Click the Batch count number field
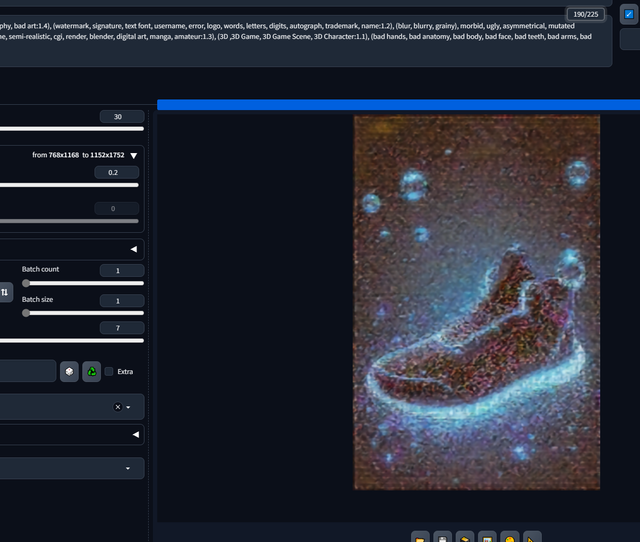Image resolution: width=640 pixels, height=542 pixels. tap(122, 271)
